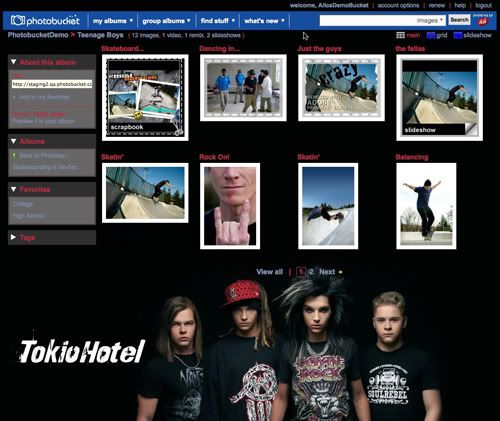Image resolution: width=500 pixels, height=421 pixels.
Task: Switch to slideshow view icon
Action: pos(458,35)
